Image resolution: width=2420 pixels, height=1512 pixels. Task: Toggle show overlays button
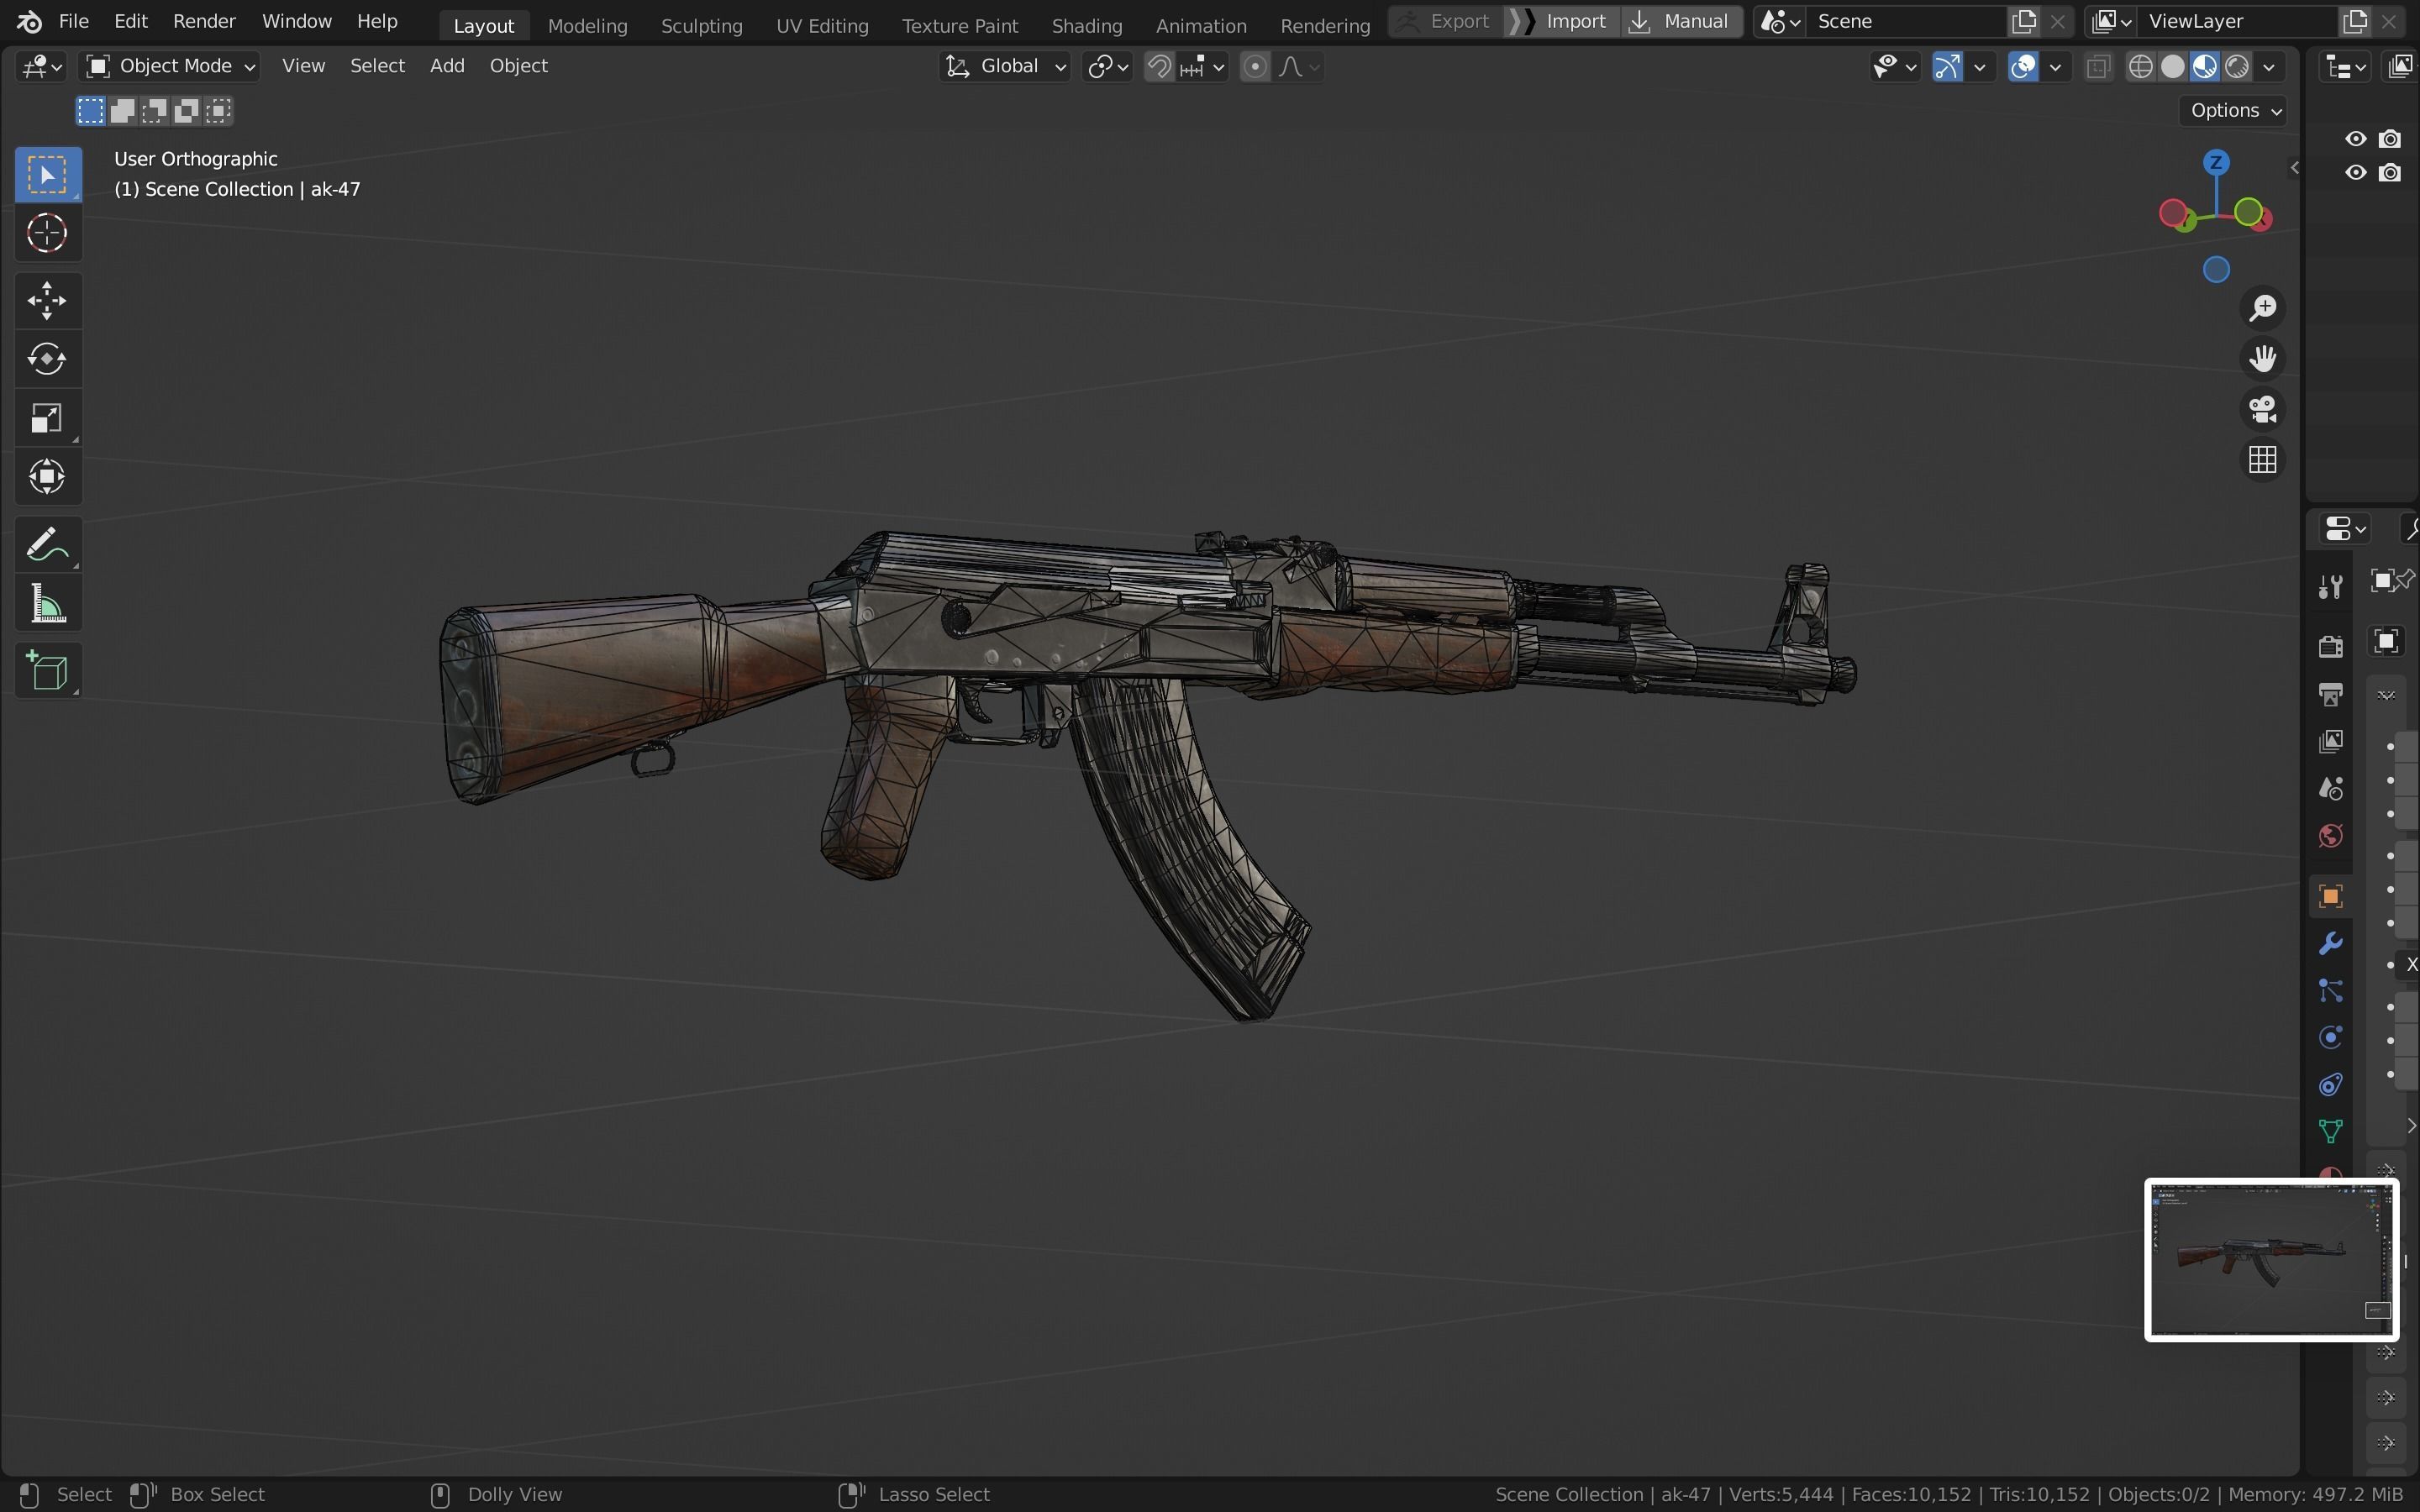(x=2023, y=67)
